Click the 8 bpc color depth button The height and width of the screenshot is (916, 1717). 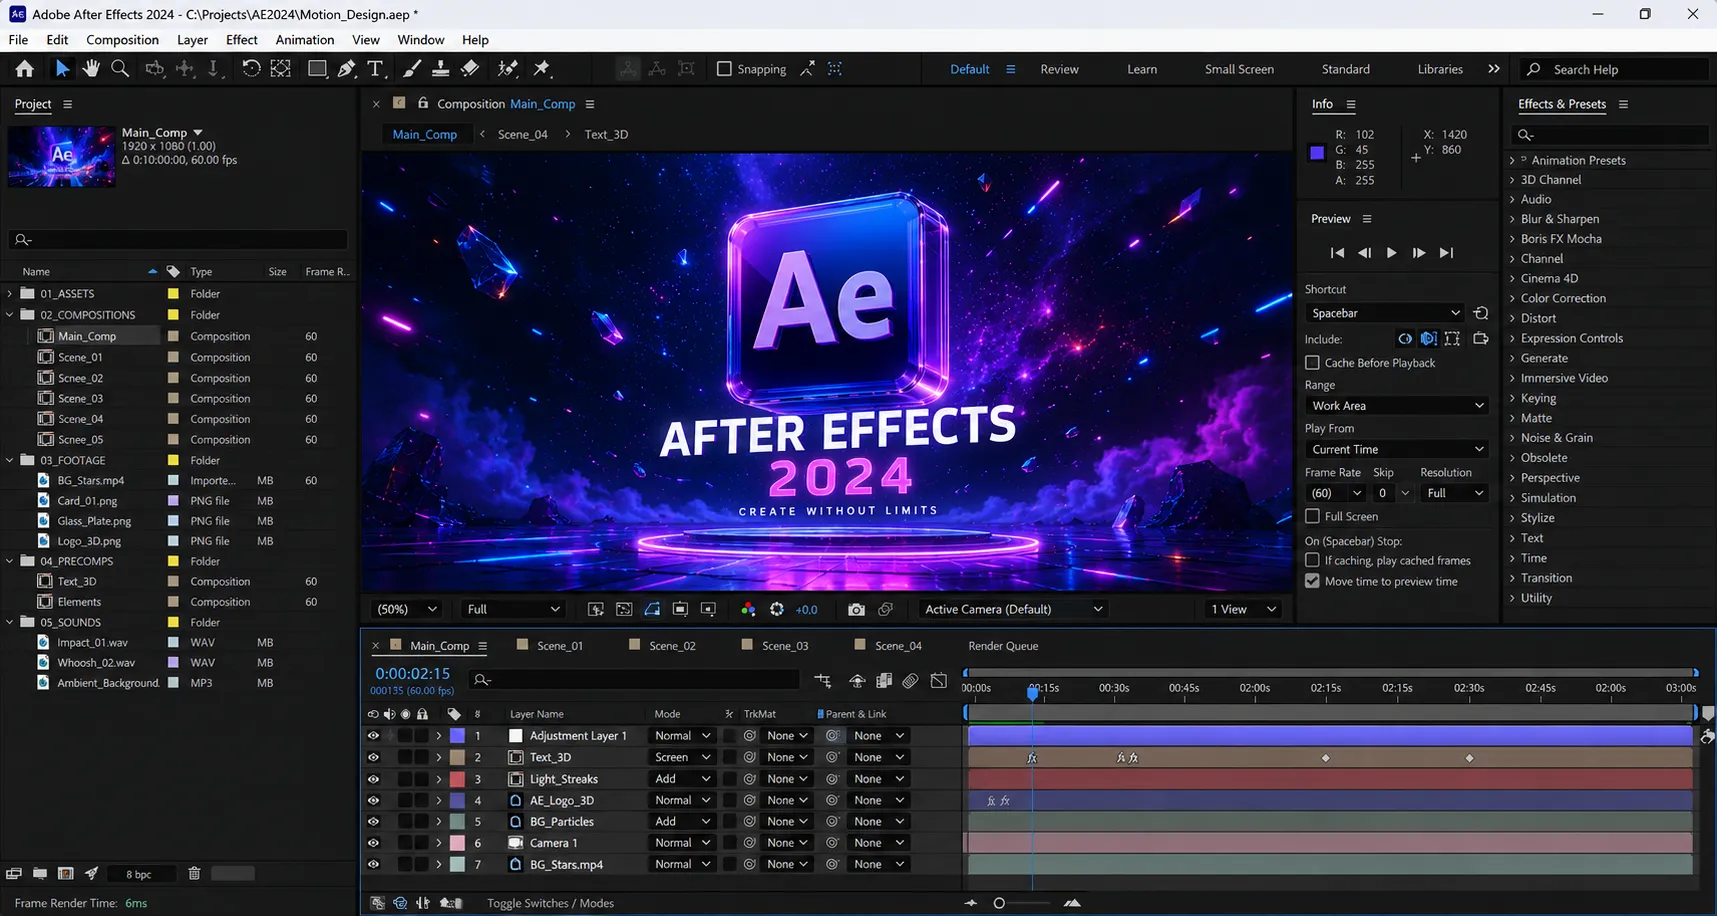[139, 874]
